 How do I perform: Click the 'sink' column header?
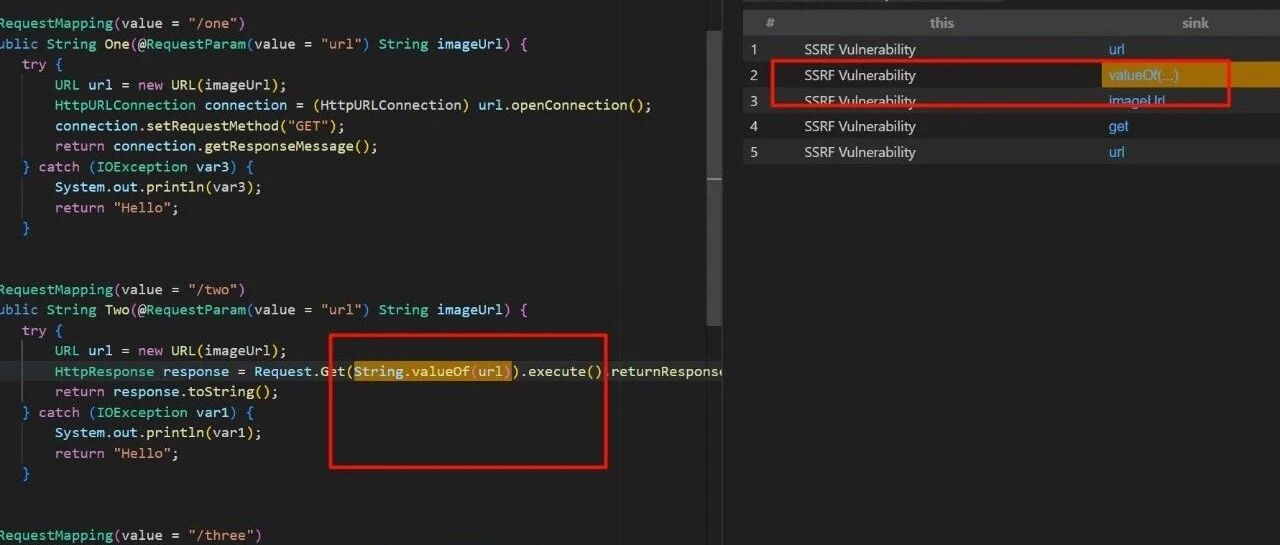click(x=1195, y=23)
